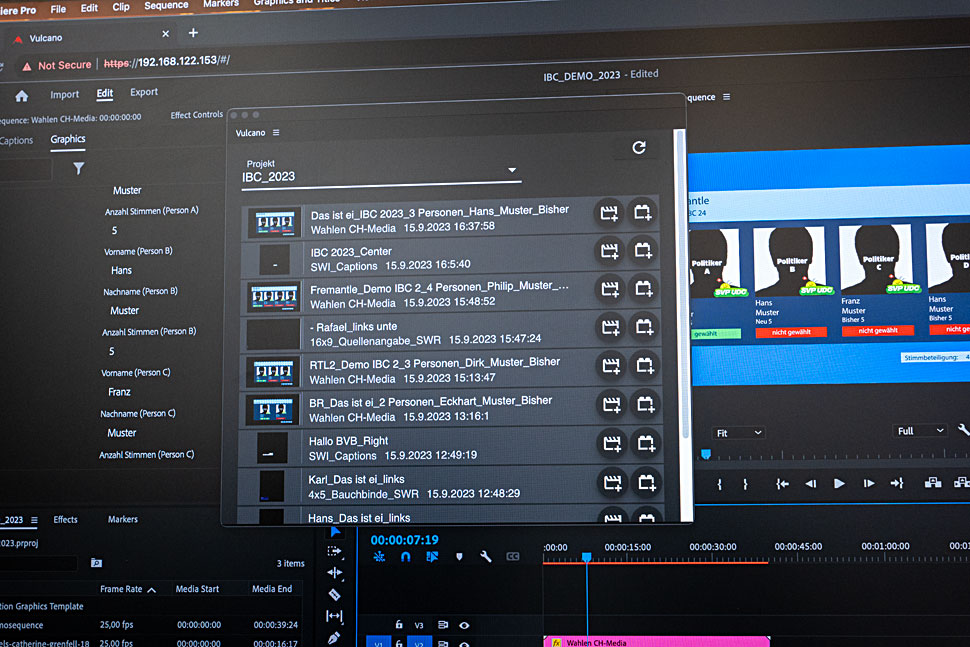This screenshot has height=647, width=970.
Task: Select the Ripple Edit tool
Action: [334, 573]
